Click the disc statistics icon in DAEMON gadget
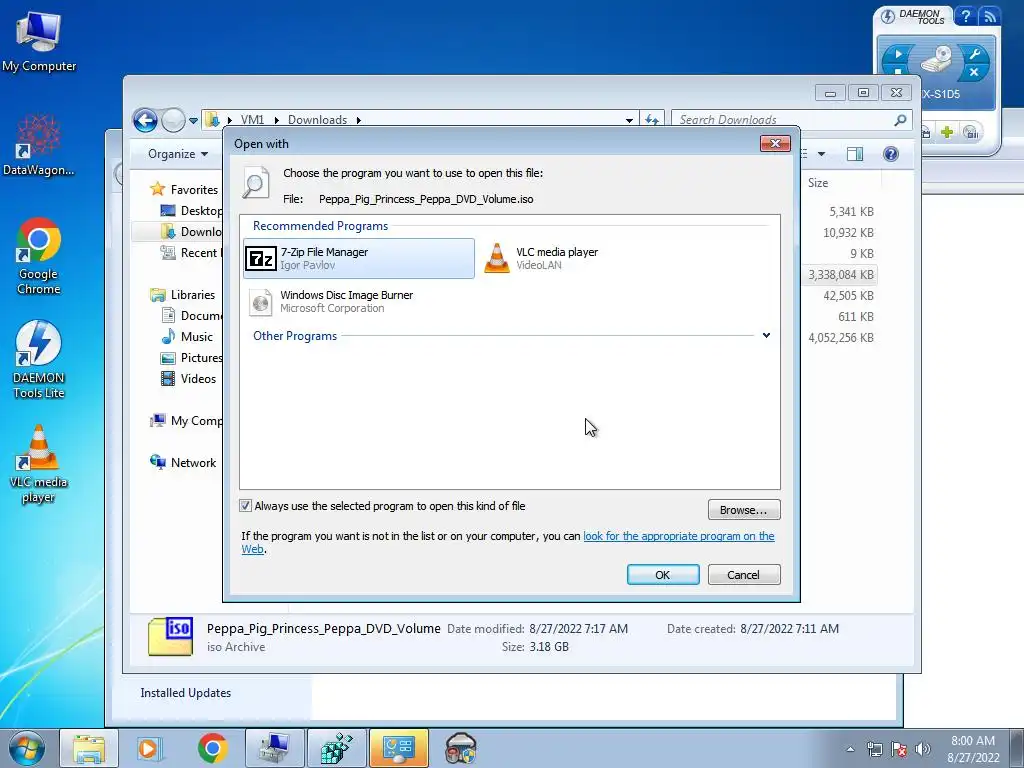The image size is (1024, 768). click(971, 133)
